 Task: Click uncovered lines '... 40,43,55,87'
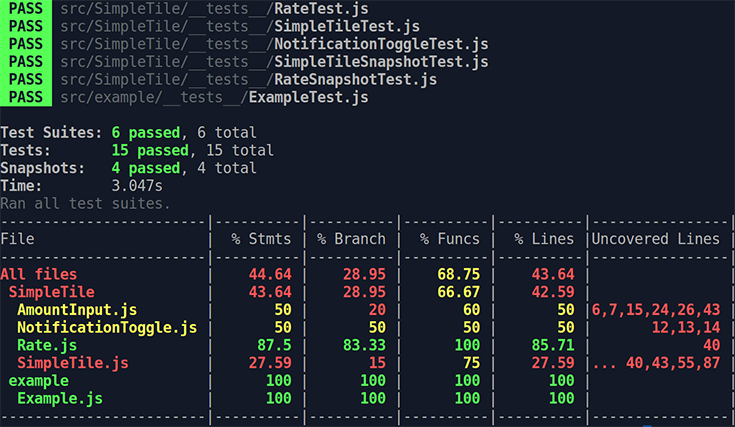coord(656,363)
